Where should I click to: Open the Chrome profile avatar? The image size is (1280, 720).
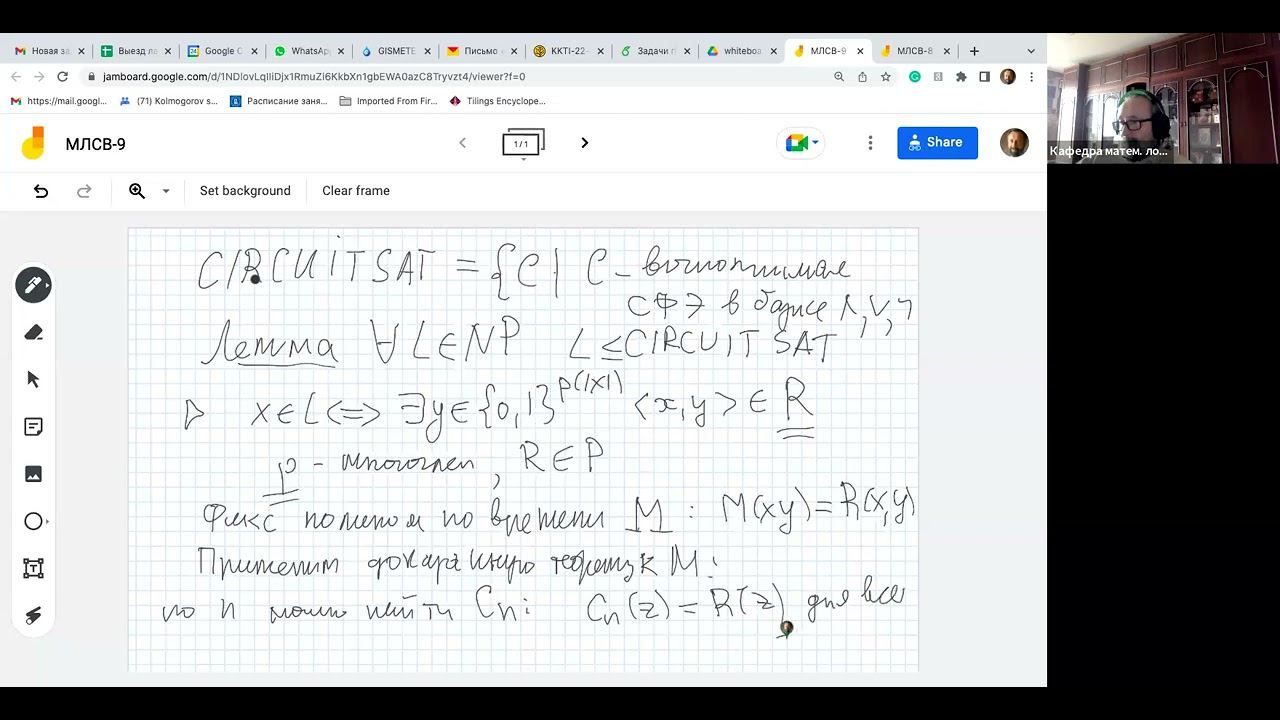pyautogui.click(x=1008, y=76)
